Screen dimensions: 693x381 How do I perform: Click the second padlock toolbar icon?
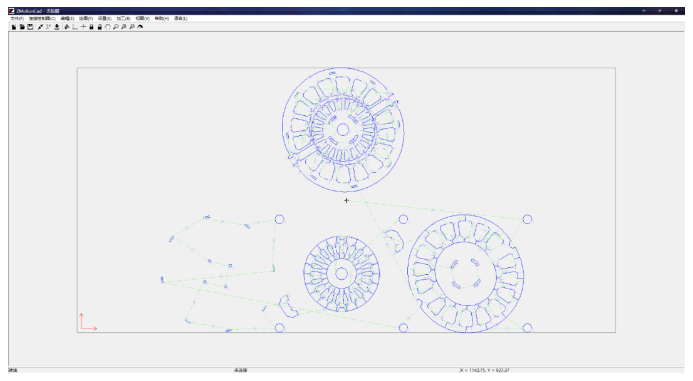pyautogui.click(x=99, y=27)
